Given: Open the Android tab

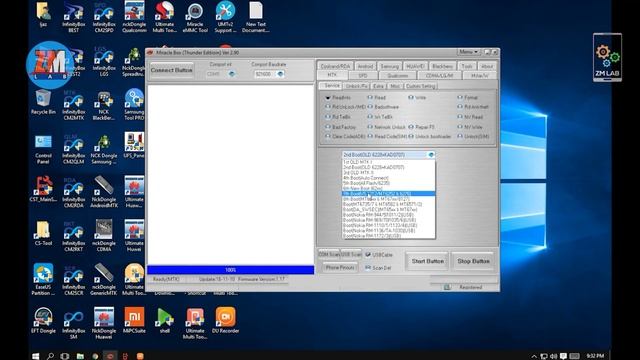Looking at the screenshot, I should (365, 66).
